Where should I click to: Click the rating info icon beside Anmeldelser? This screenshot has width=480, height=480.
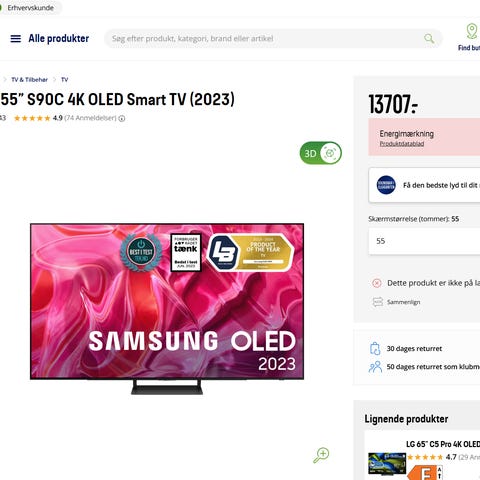(122, 118)
